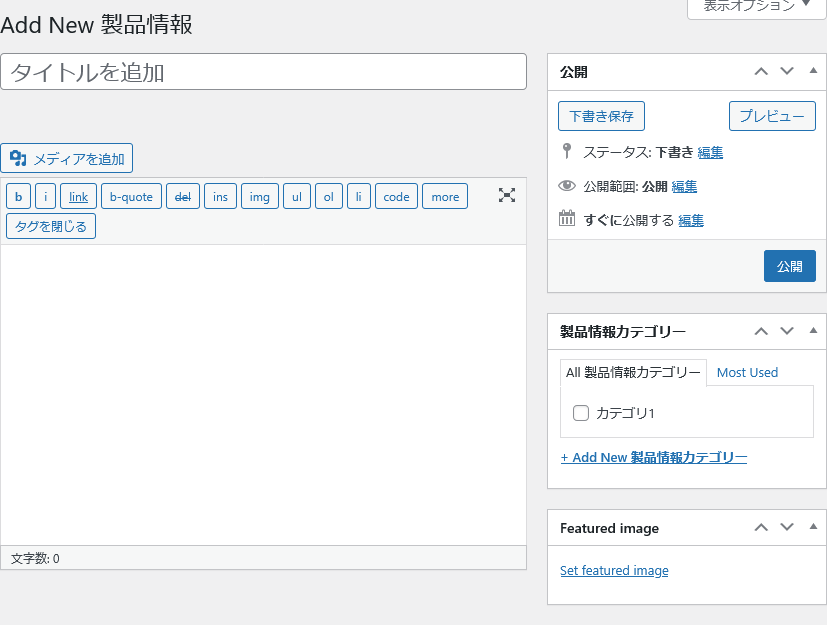Click the タイトルを追加 title field
This screenshot has height=625, width=827.
point(263,72)
